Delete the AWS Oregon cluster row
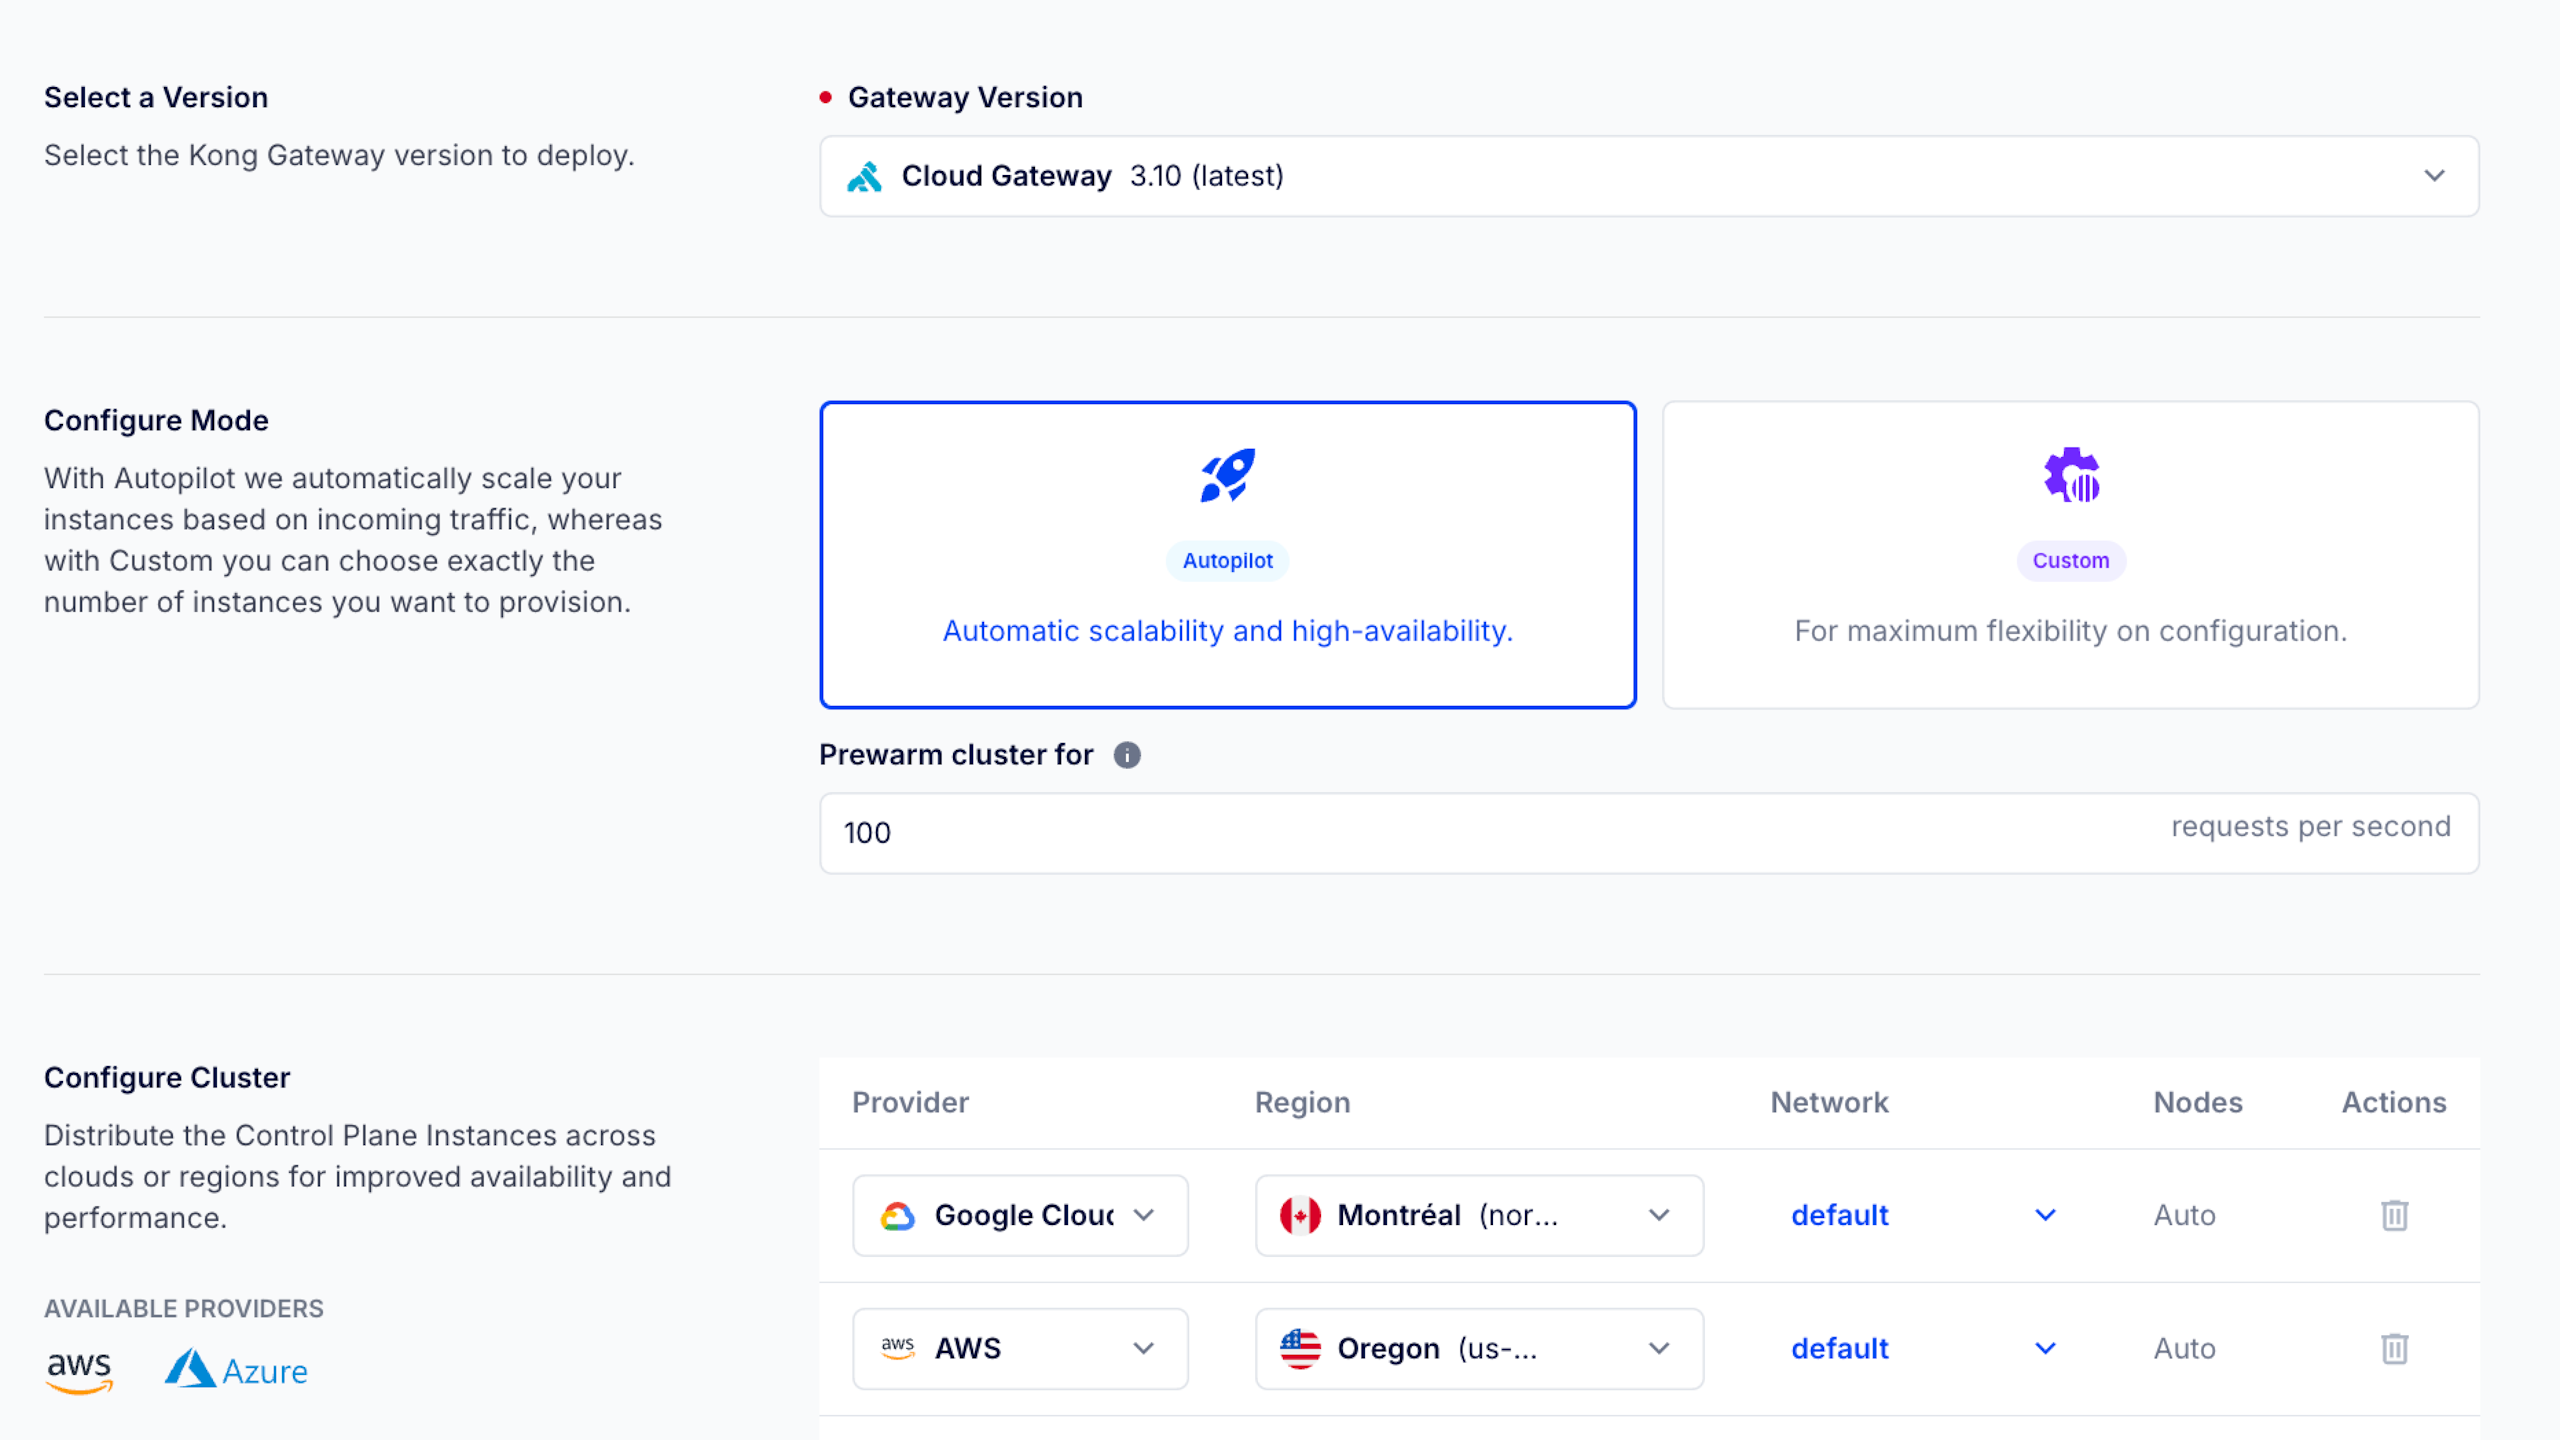This screenshot has width=2560, height=1440. 2394,1348
